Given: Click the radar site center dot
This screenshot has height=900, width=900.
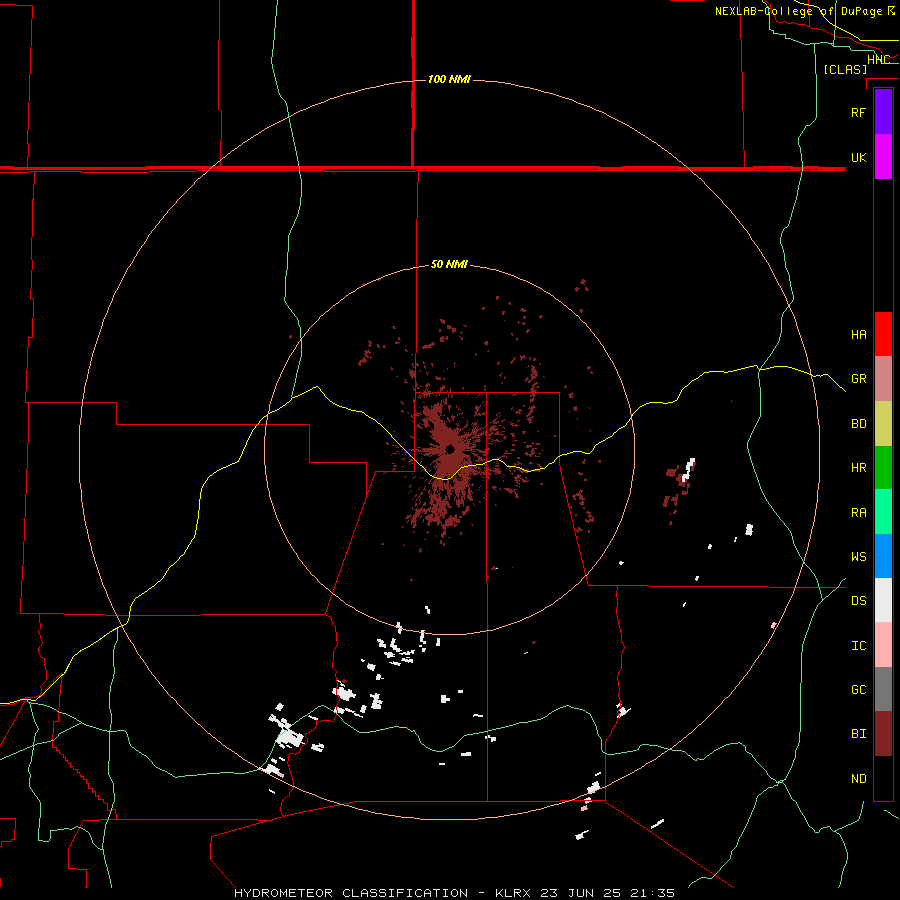Looking at the screenshot, I should pos(450,449).
